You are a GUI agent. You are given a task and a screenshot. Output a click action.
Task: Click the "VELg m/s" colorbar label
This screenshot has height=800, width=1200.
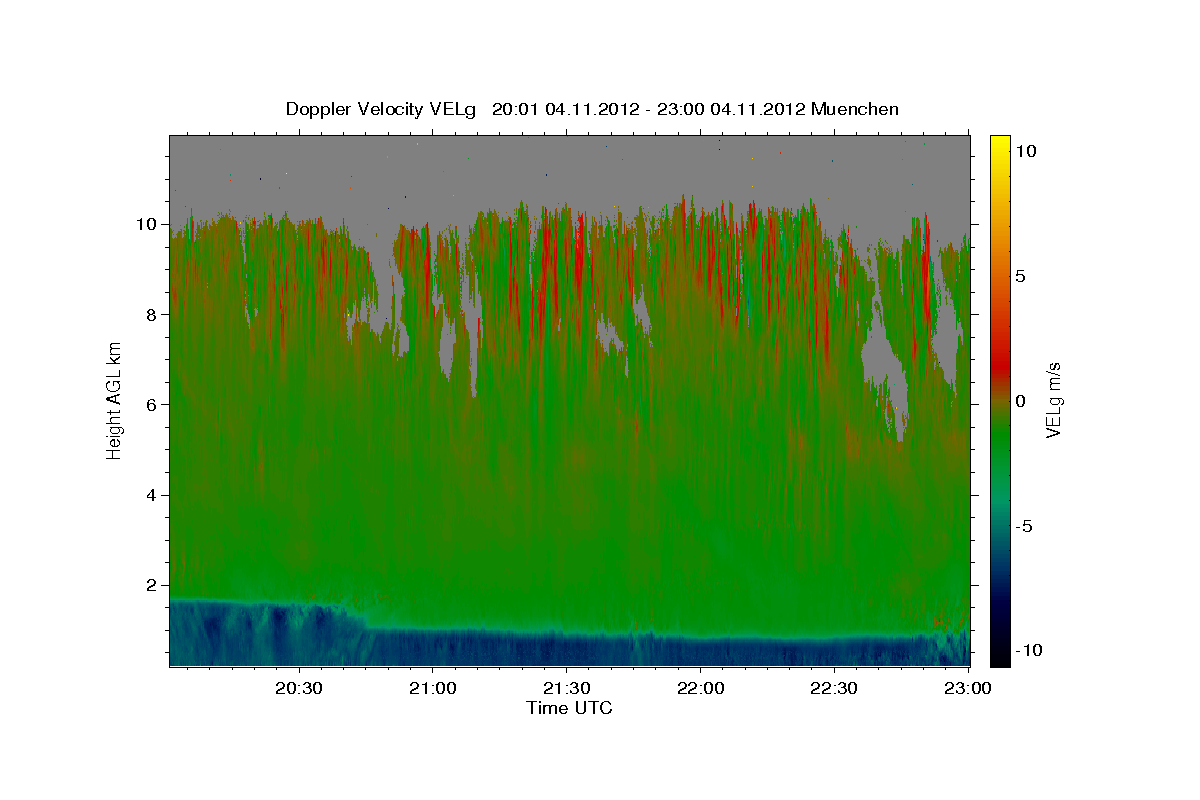[x=1053, y=400]
